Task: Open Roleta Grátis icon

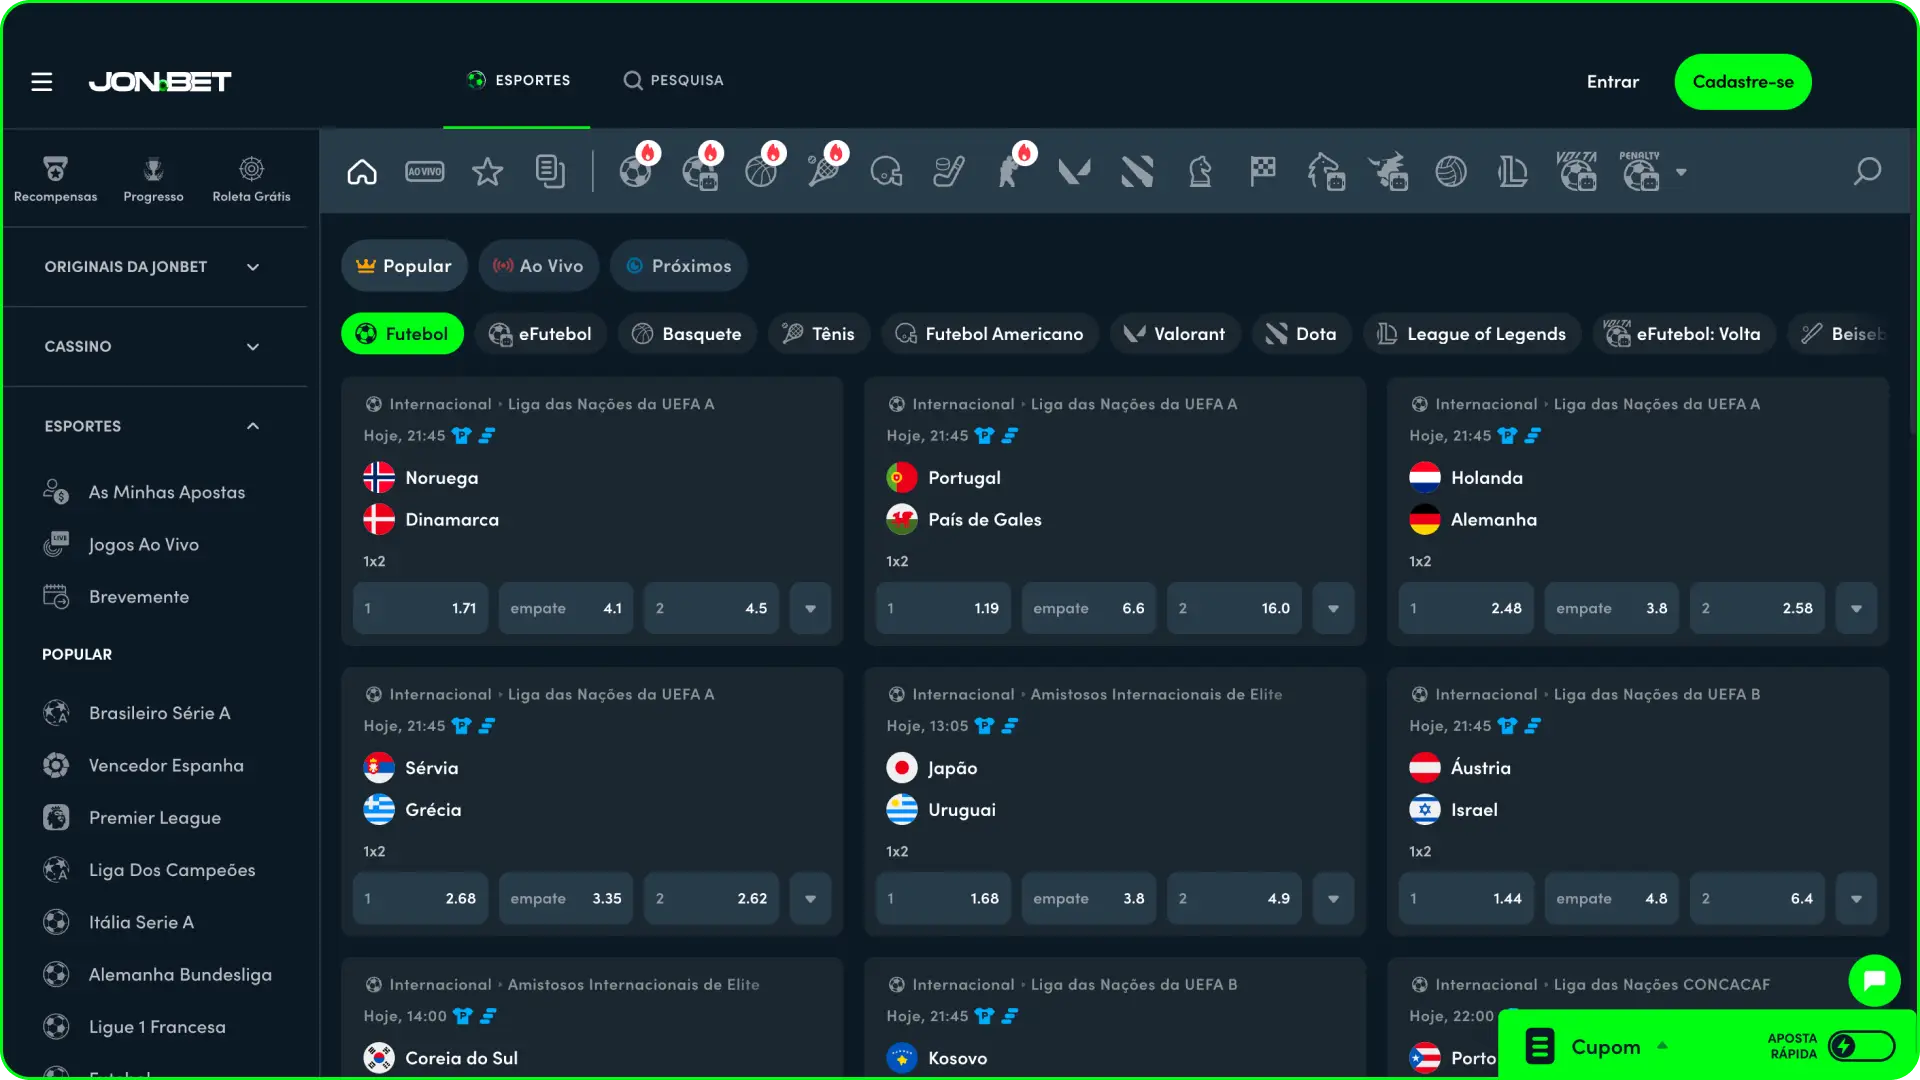Action: [251, 179]
